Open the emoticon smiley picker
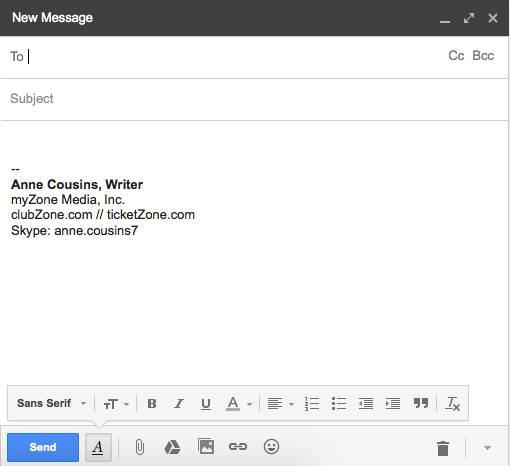The image size is (510, 466). (271, 446)
